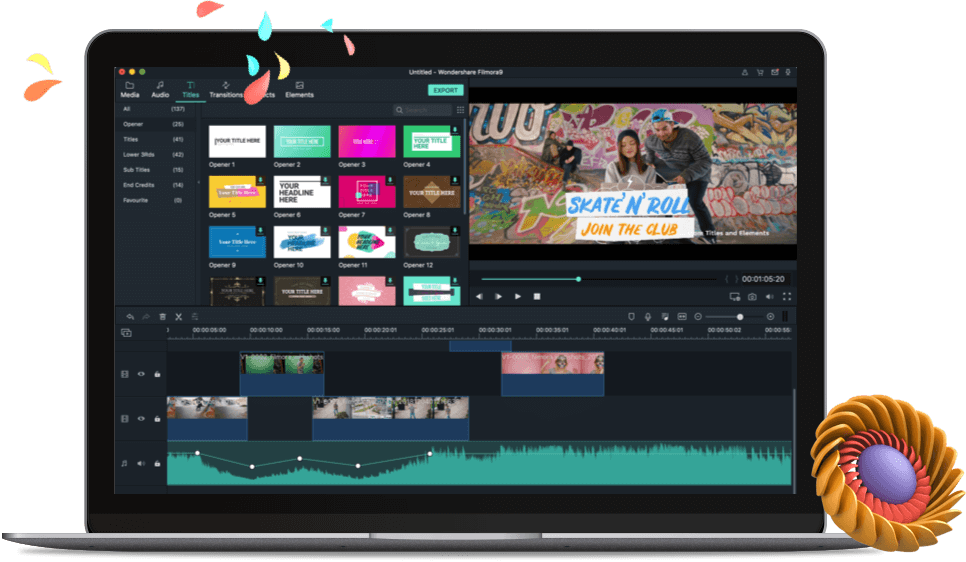Screen dimensions: 966x562
Task: Click the edit adjust icon in timeline toolbar
Action: pyautogui.click(x=195, y=317)
